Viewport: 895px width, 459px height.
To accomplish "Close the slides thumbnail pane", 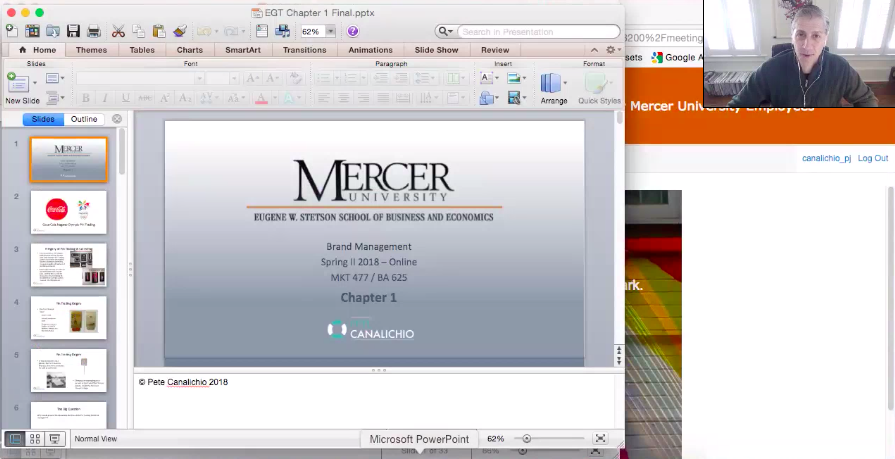I will pos(117,119).
